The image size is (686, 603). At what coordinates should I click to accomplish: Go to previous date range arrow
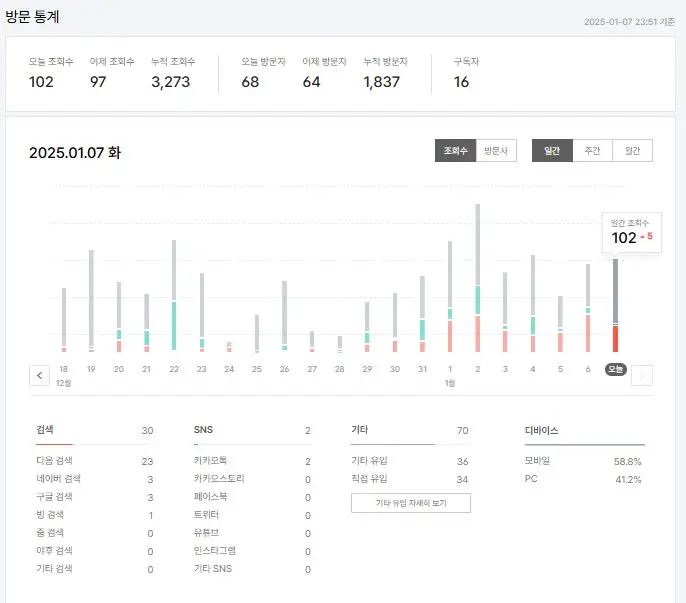(x=39, y=375)
